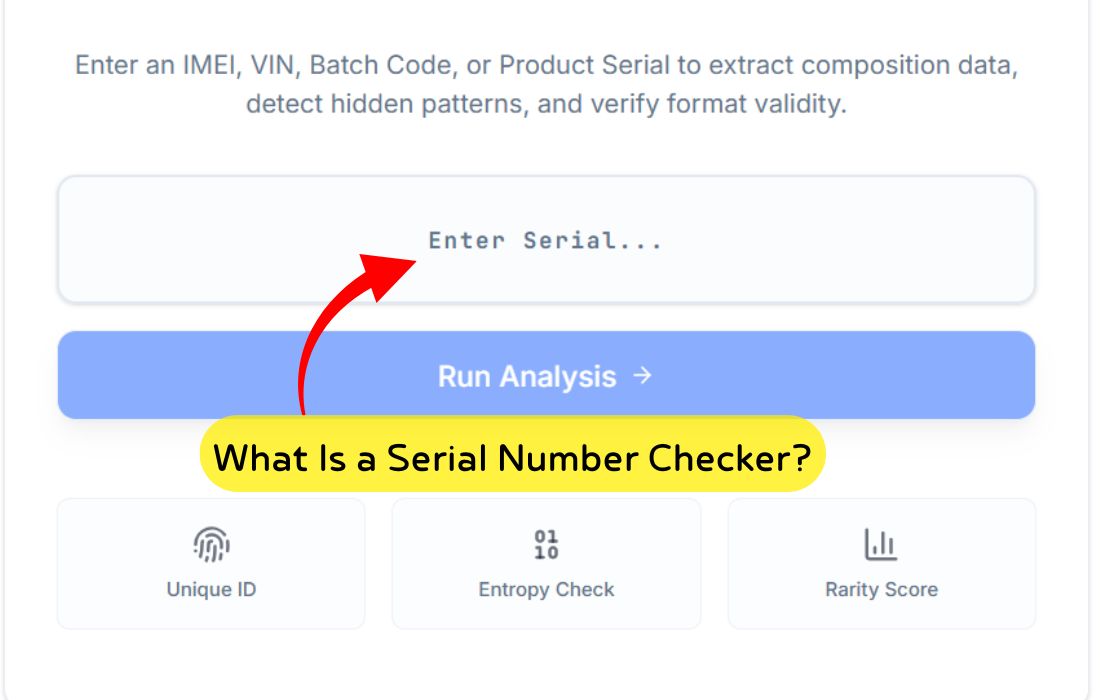Viewport: 1100px width, 700px height.
Task: Select the fingerprint icon above Unique ID text
Action: pos(211,544)
